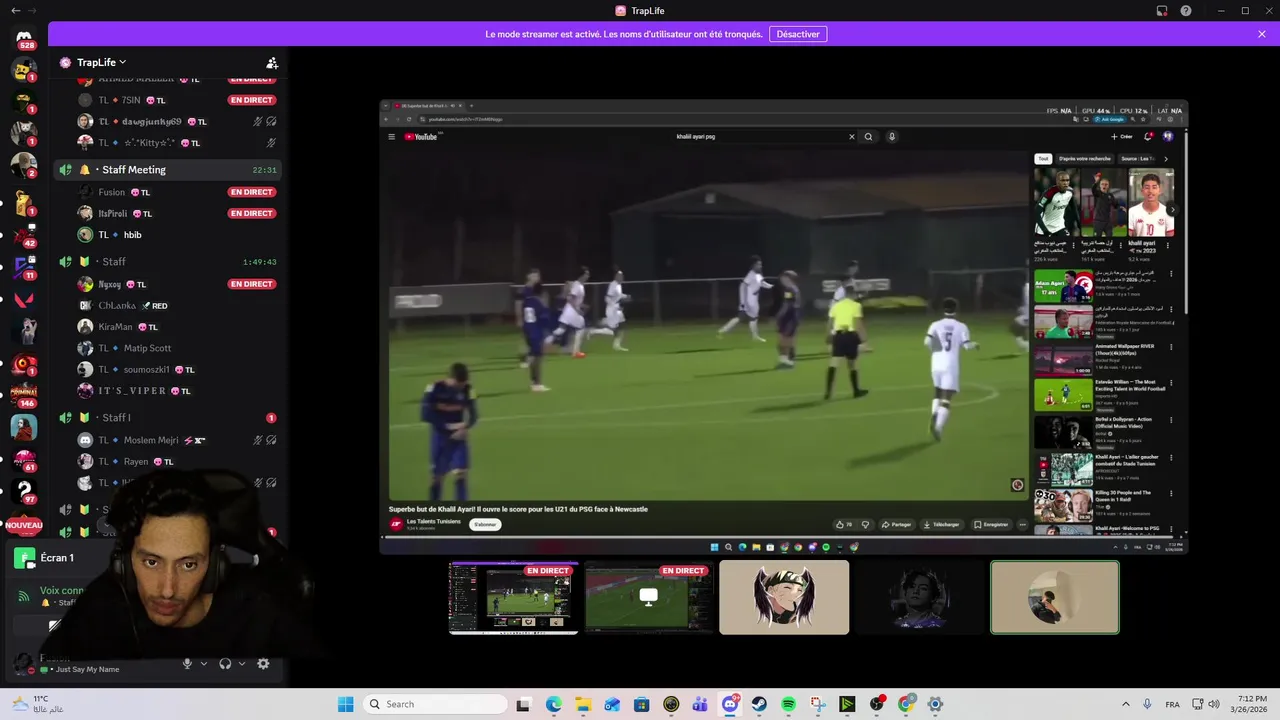Open File Explorer from taskbar
Image resolution: width=1280 pixels, height=720 pixels.
coord(583,704)
